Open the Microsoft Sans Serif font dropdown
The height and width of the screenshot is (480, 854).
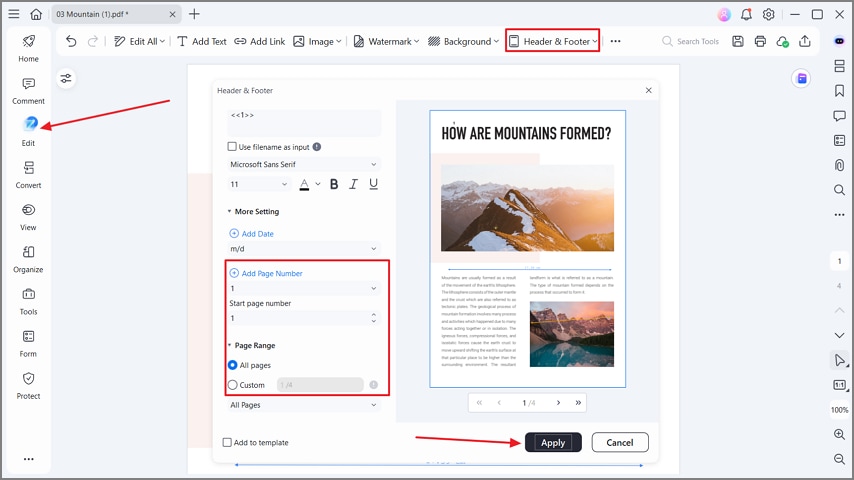tap(303, 164)
